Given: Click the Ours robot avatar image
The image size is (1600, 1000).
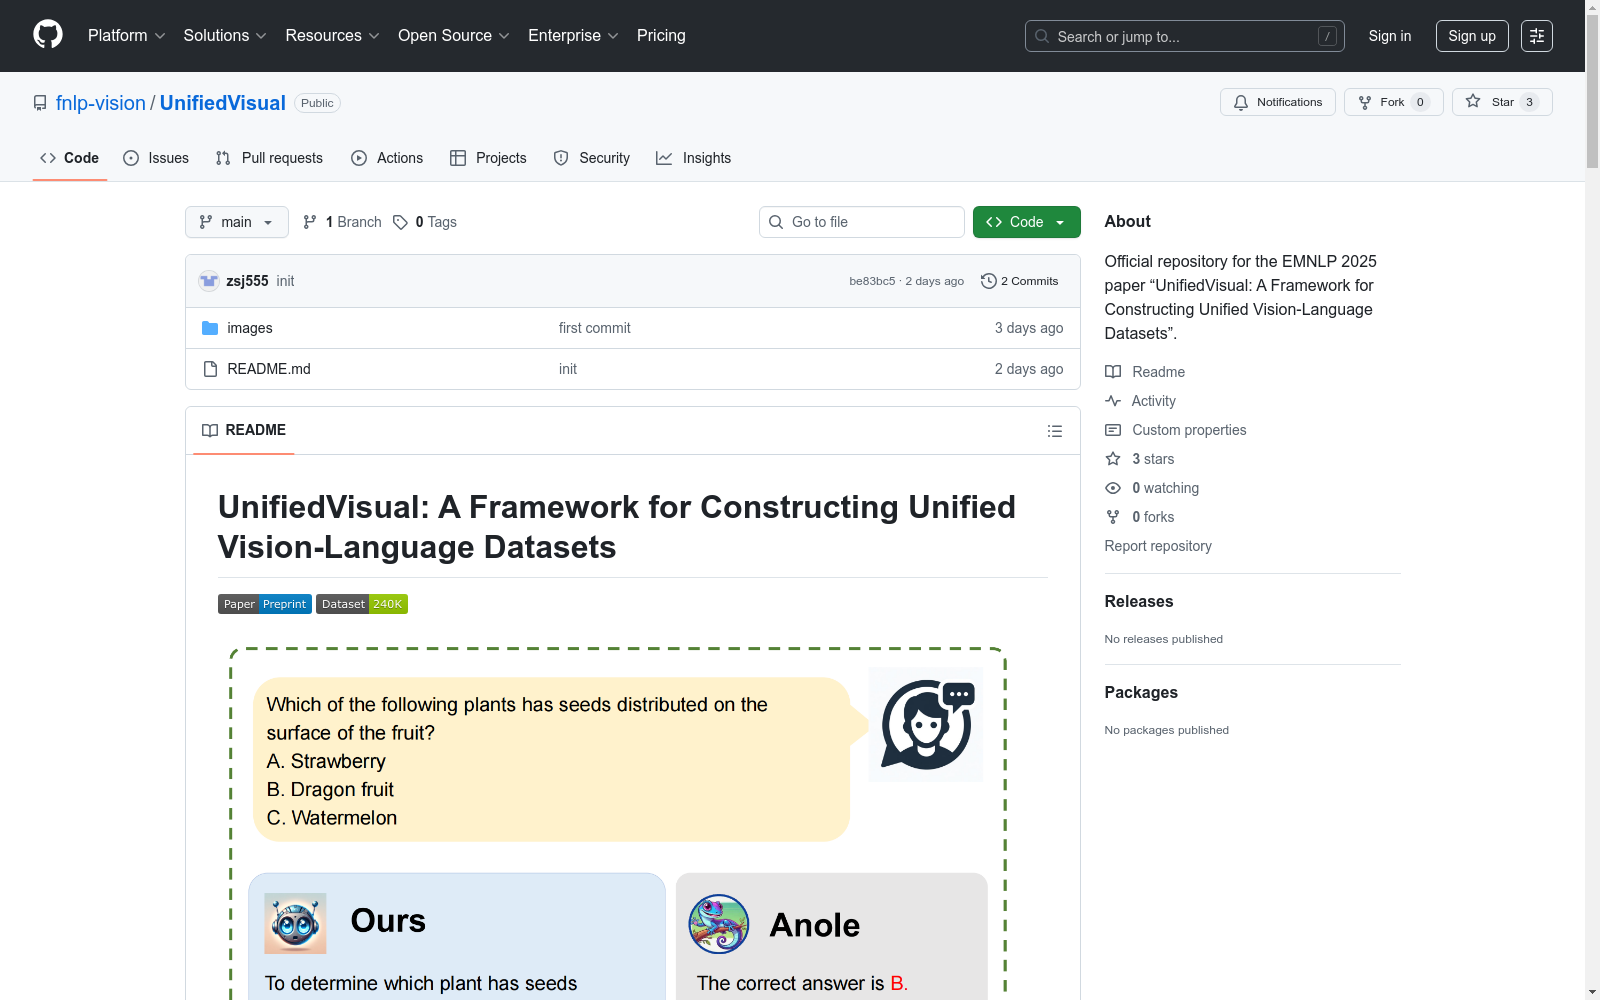Looking at the screenshot, I should pyautogui.click(x=295, y=923).
